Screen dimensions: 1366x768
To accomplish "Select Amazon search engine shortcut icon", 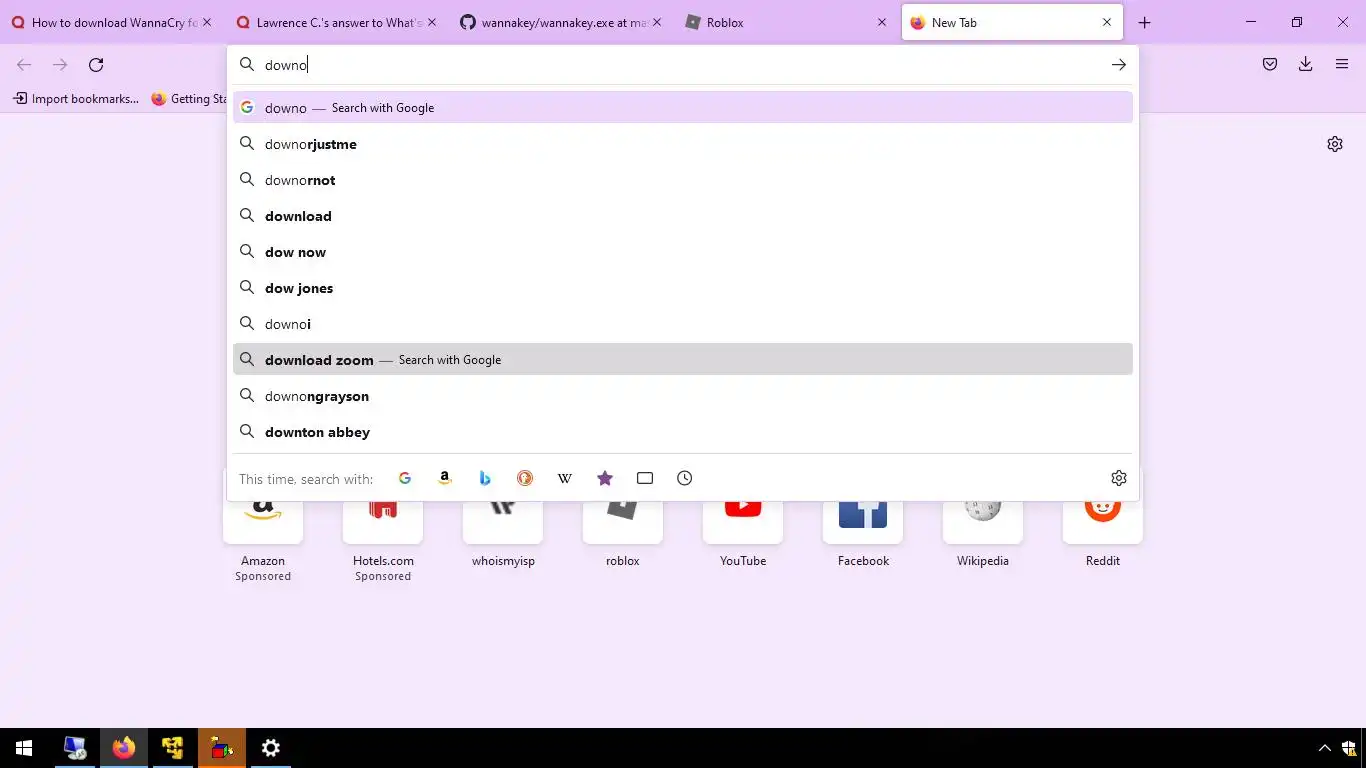I will point(445,478).
